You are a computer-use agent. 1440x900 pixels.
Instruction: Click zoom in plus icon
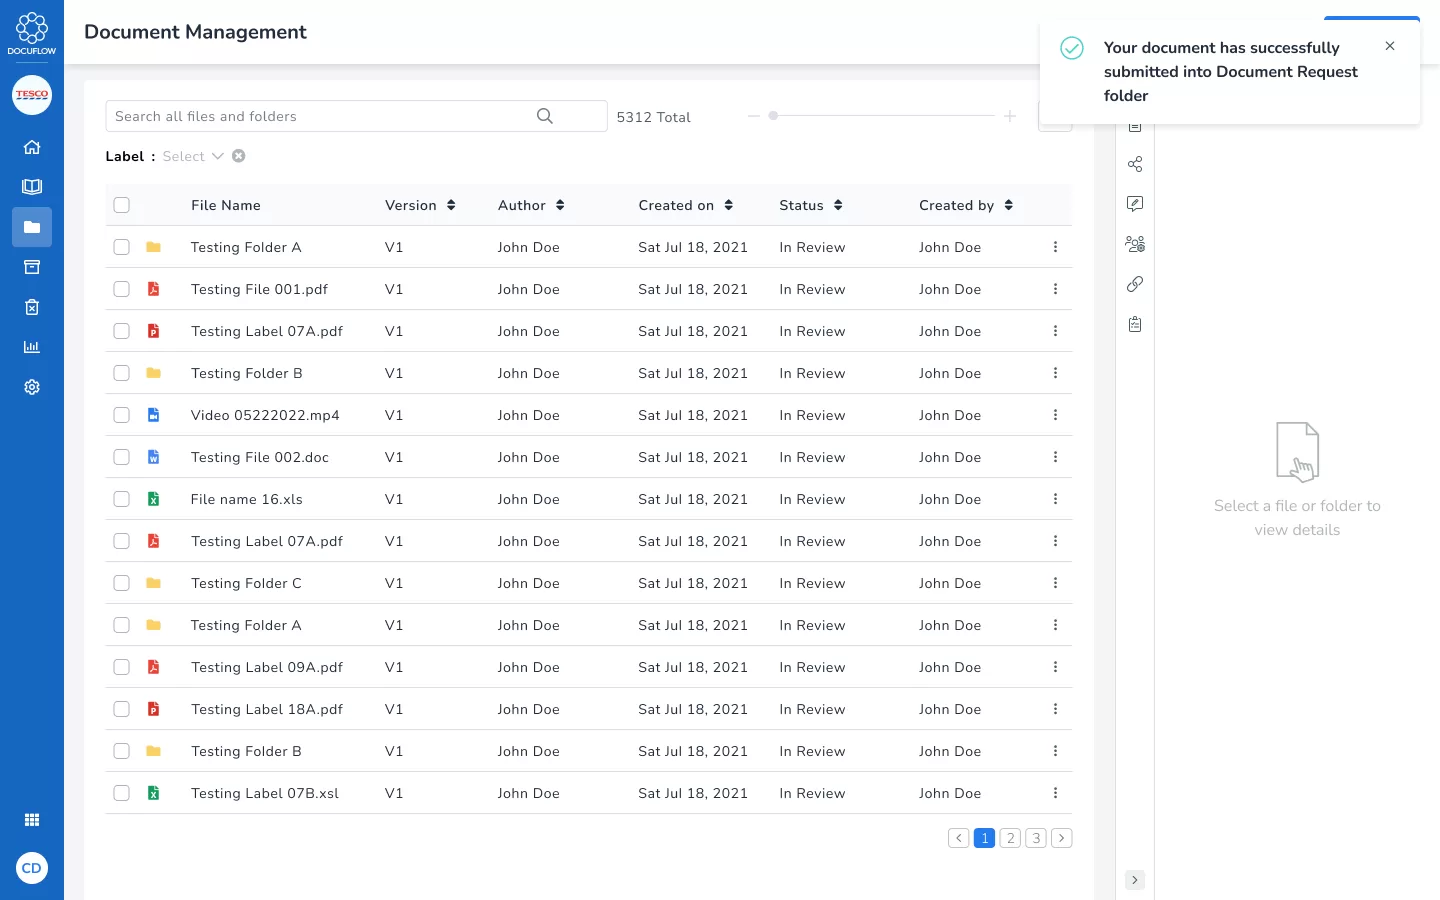pos(1010,116)
